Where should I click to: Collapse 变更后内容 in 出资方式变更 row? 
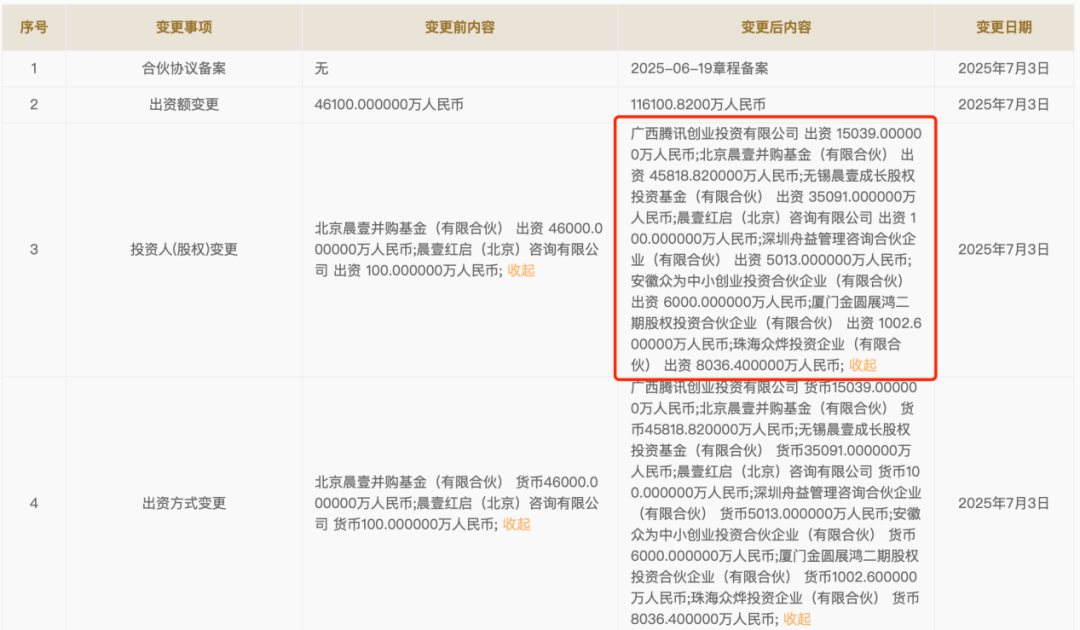point(797,619)
